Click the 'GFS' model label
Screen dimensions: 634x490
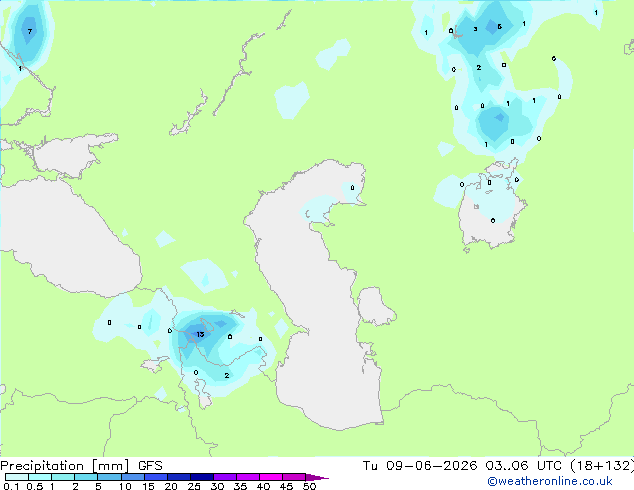[x=150, y=466]
